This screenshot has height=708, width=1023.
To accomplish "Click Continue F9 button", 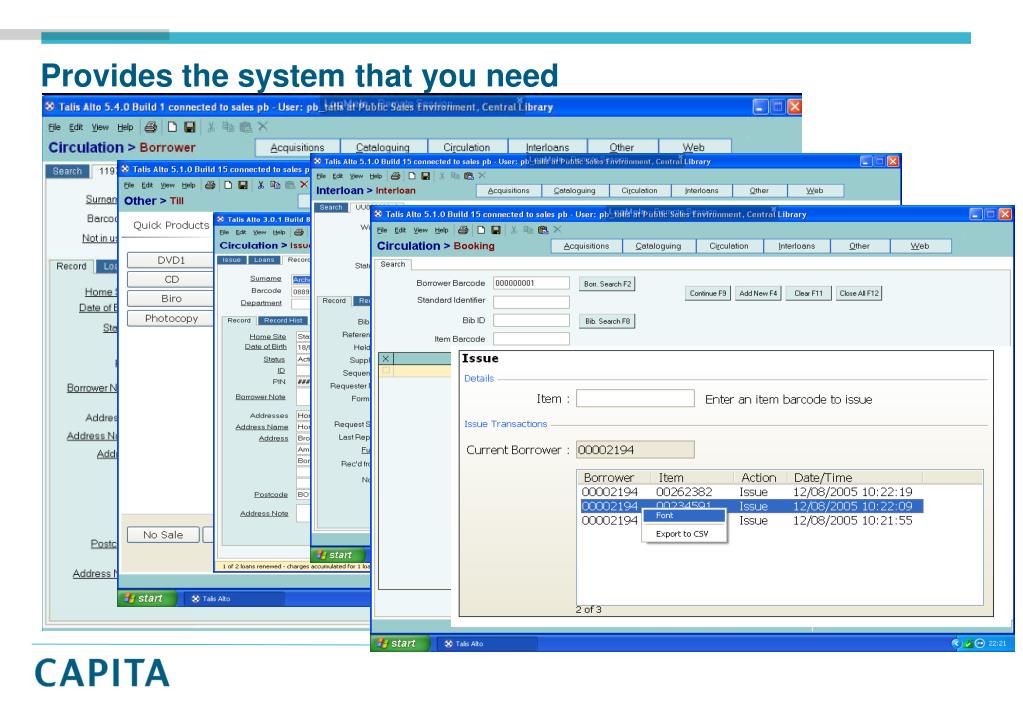I will [x=707, y=294].
